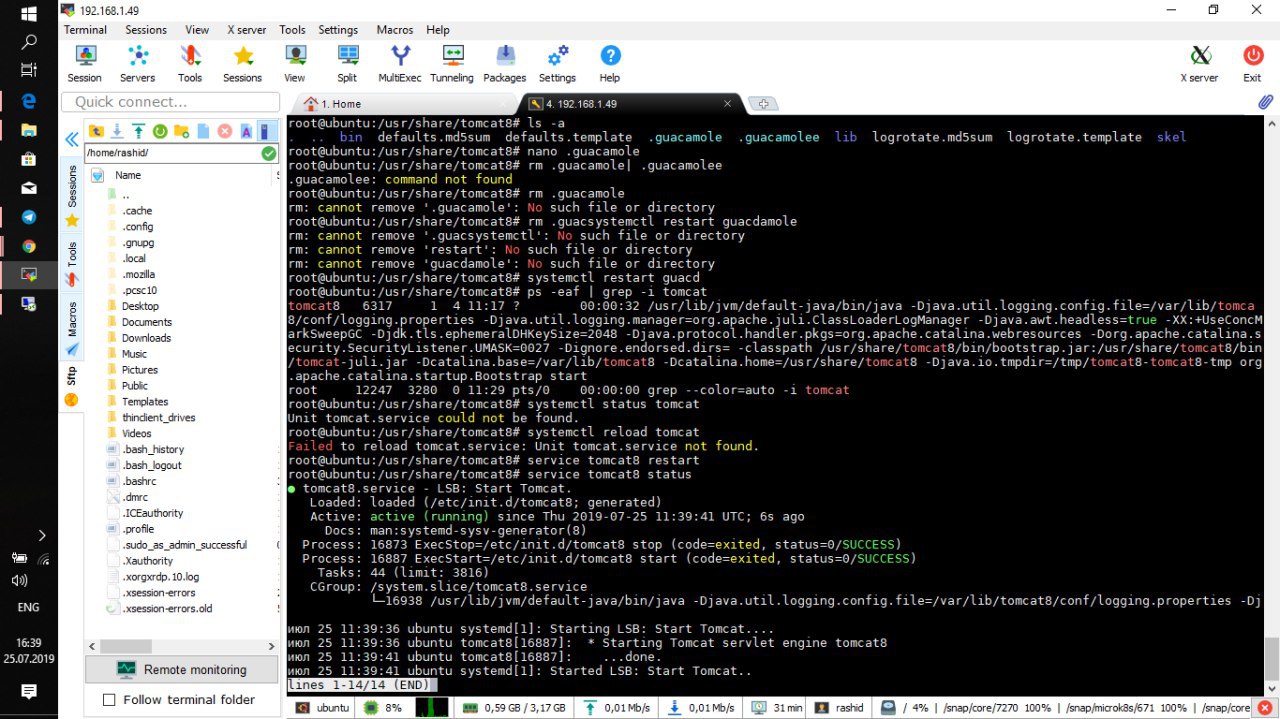Start MultiExec mode
Image resolution: width=1280 pixels, height=719 pixels.
(x=400, y=64)
